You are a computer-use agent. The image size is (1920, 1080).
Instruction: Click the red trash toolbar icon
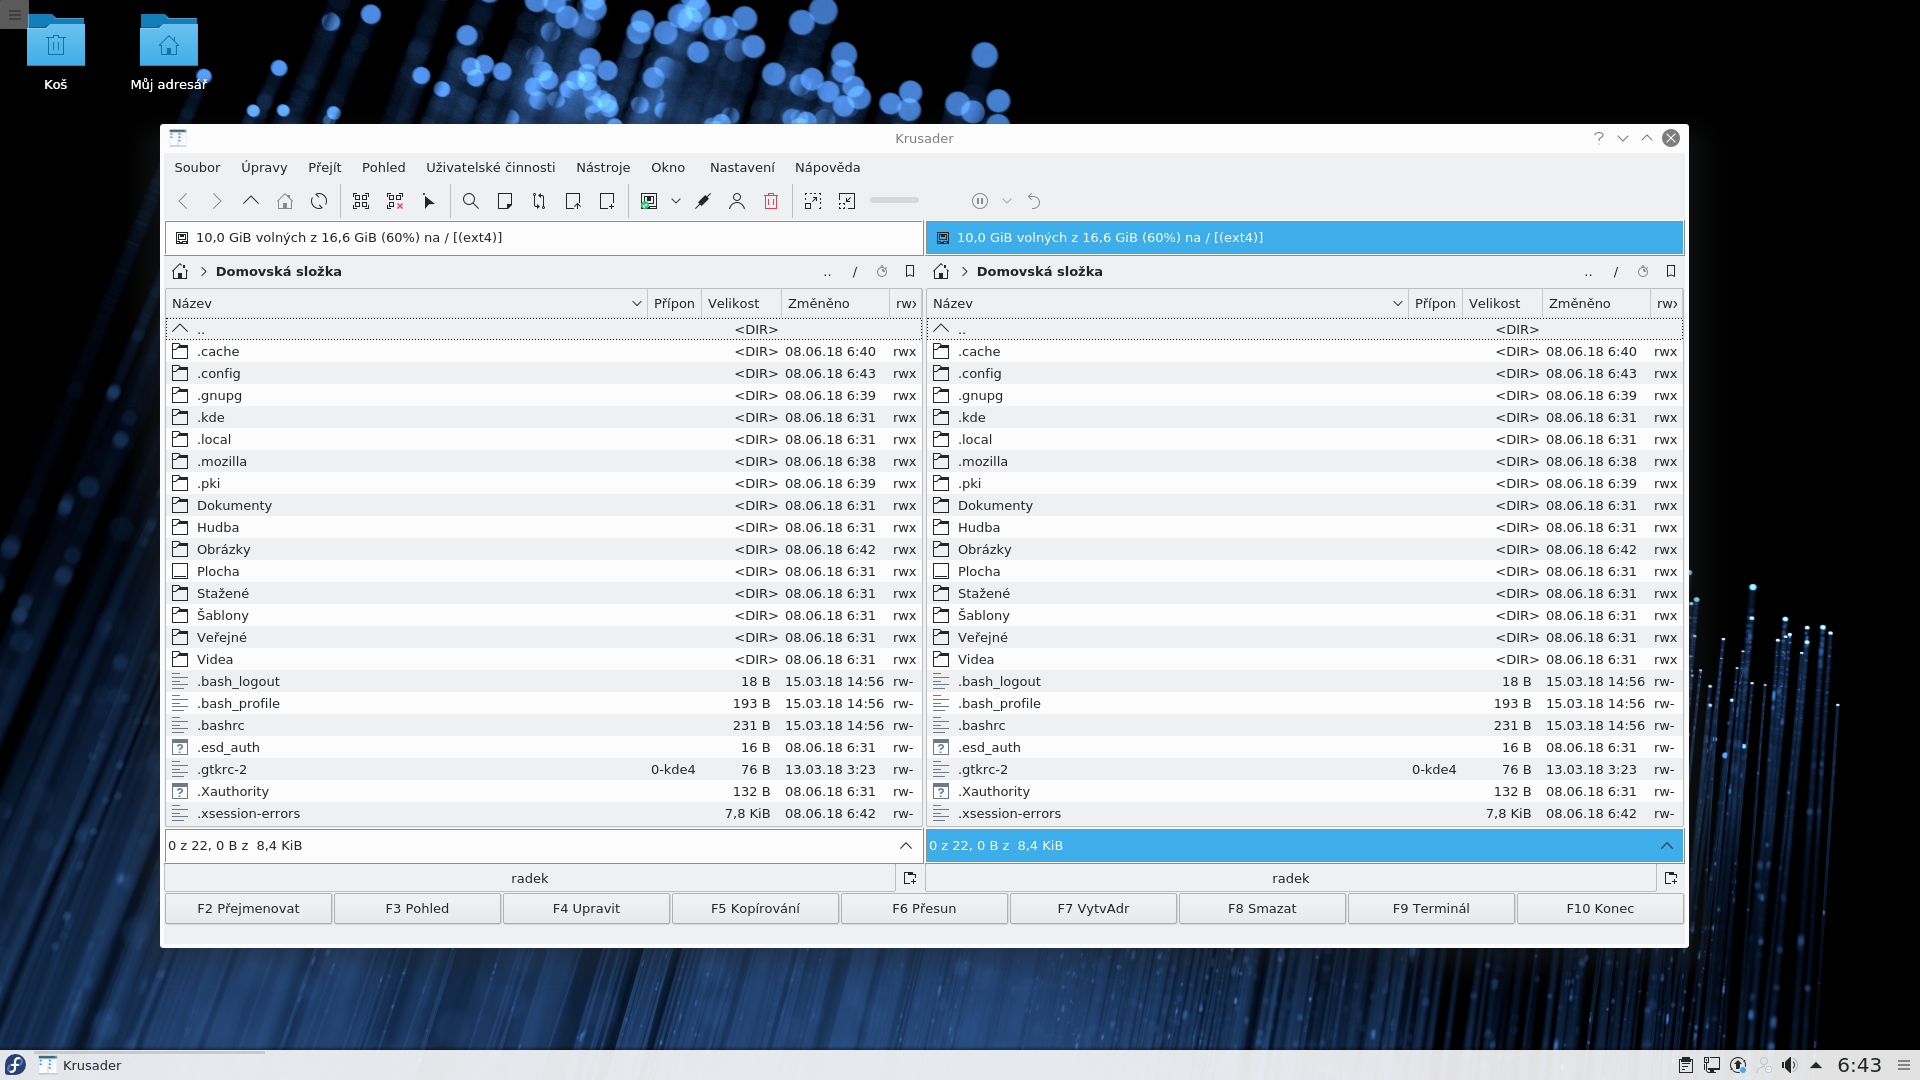pos(771,201)
